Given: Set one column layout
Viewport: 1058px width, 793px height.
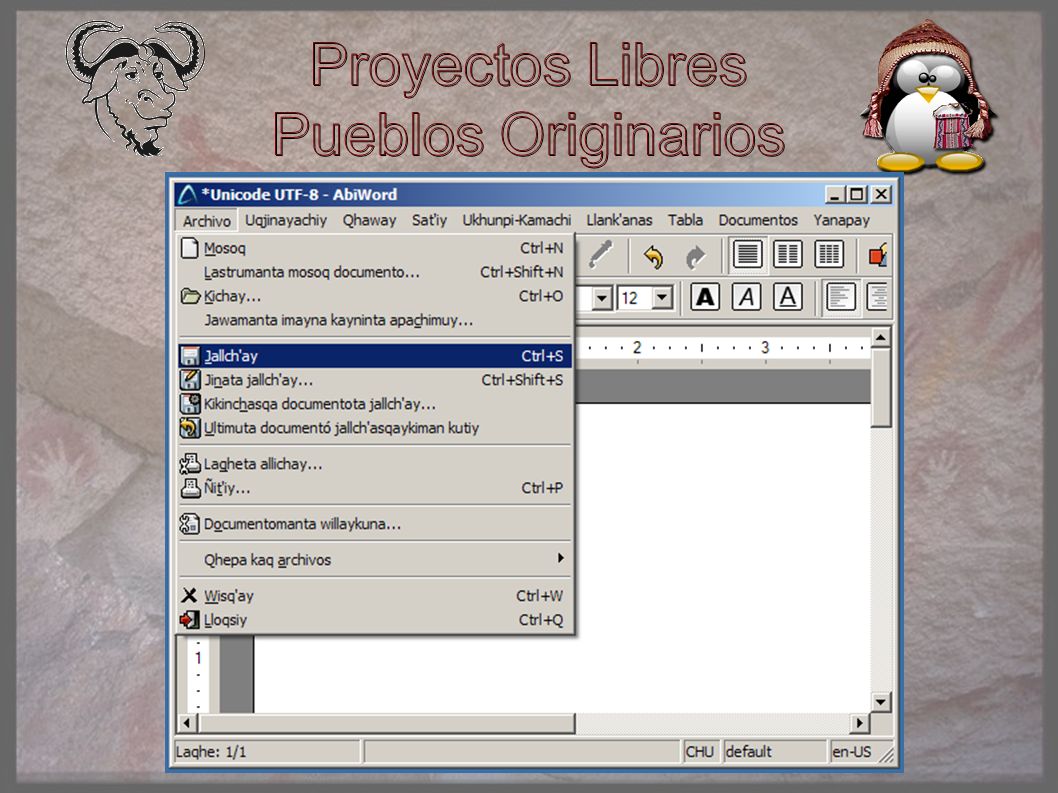Looking at the screenshot, I should tap(748, 255).
